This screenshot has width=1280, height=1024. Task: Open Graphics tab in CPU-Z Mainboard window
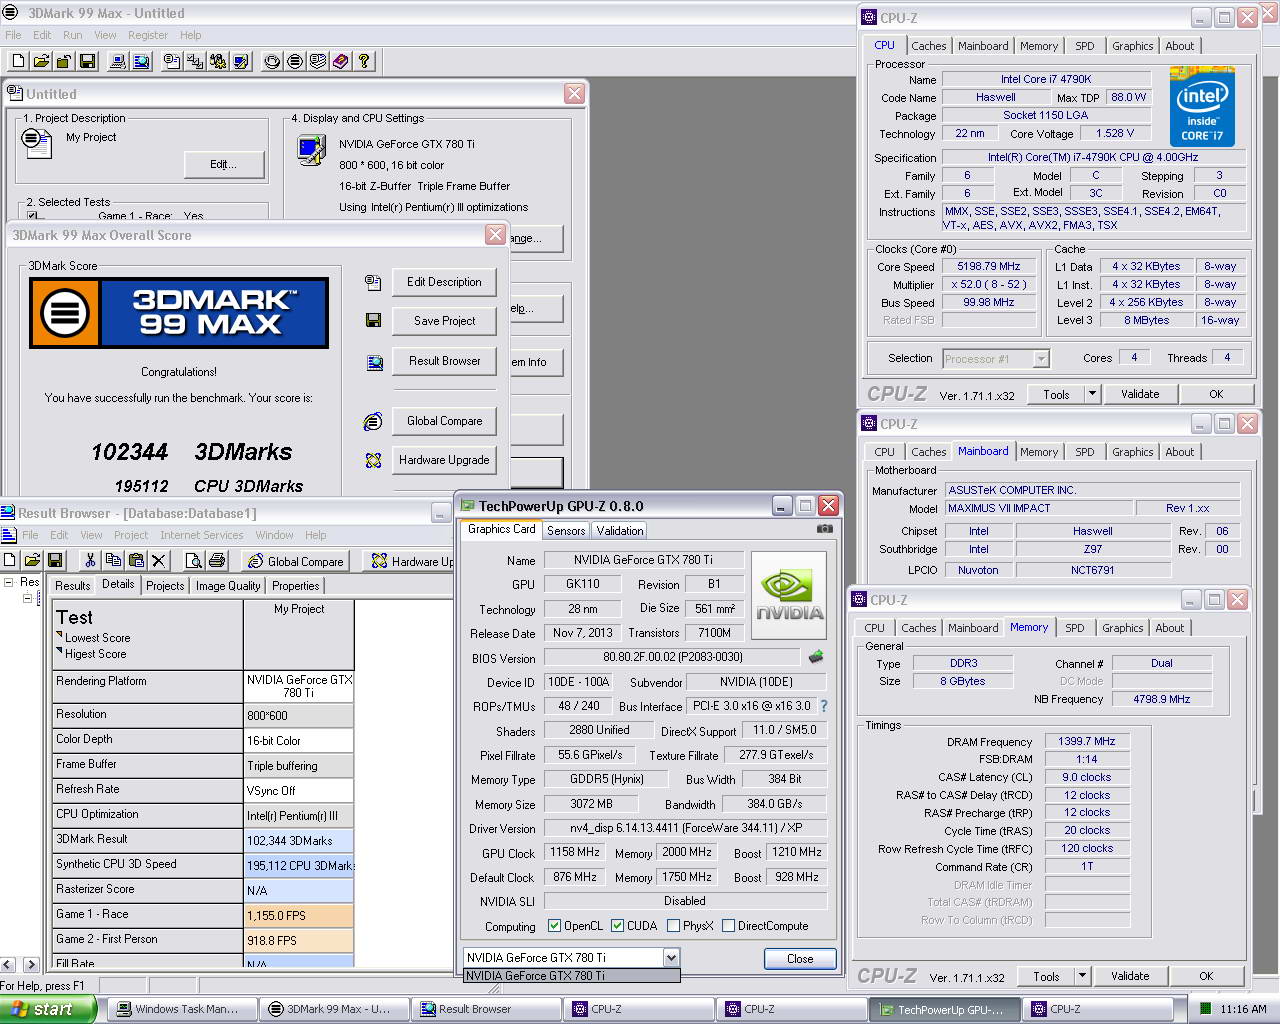tap(1132, 452)
